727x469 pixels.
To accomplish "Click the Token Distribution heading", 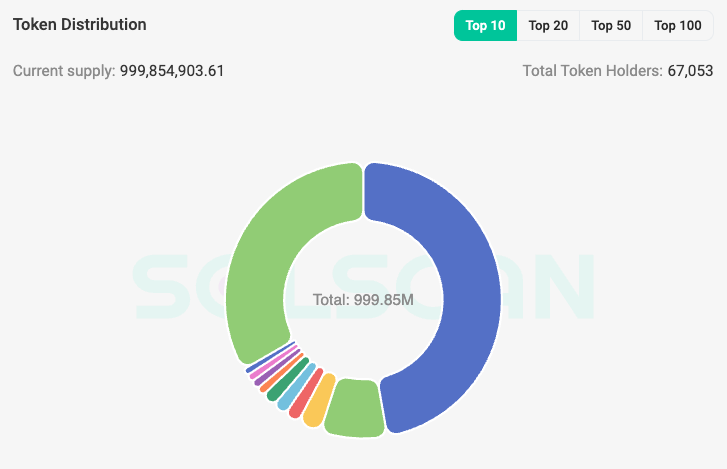I will click(x=79, y=24).
